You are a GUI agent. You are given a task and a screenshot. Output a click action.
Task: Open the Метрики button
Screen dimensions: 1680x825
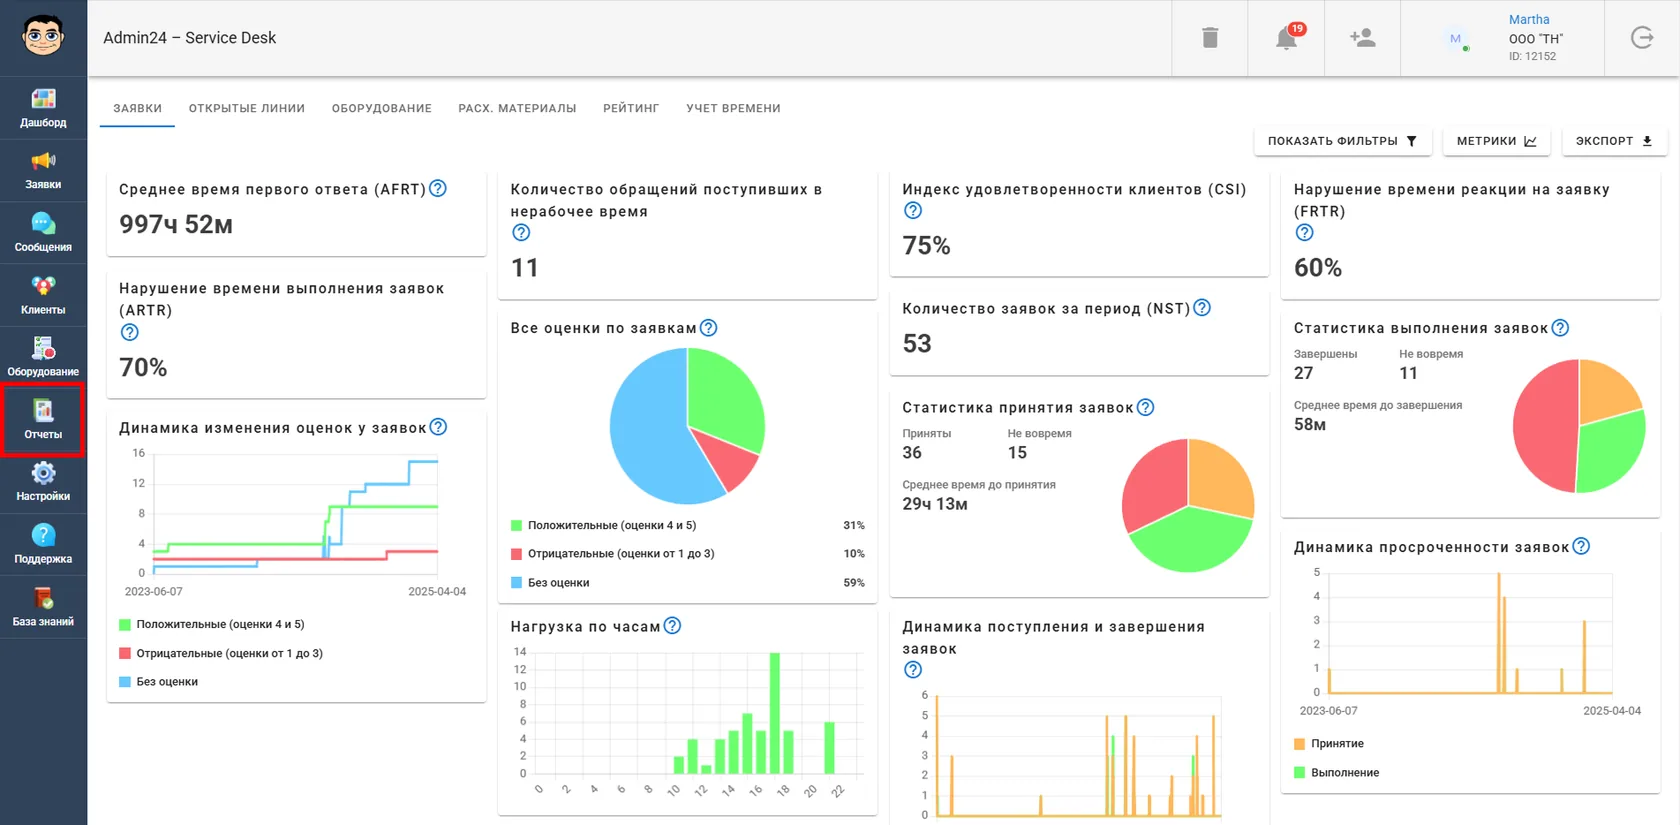pos(1497,141)
